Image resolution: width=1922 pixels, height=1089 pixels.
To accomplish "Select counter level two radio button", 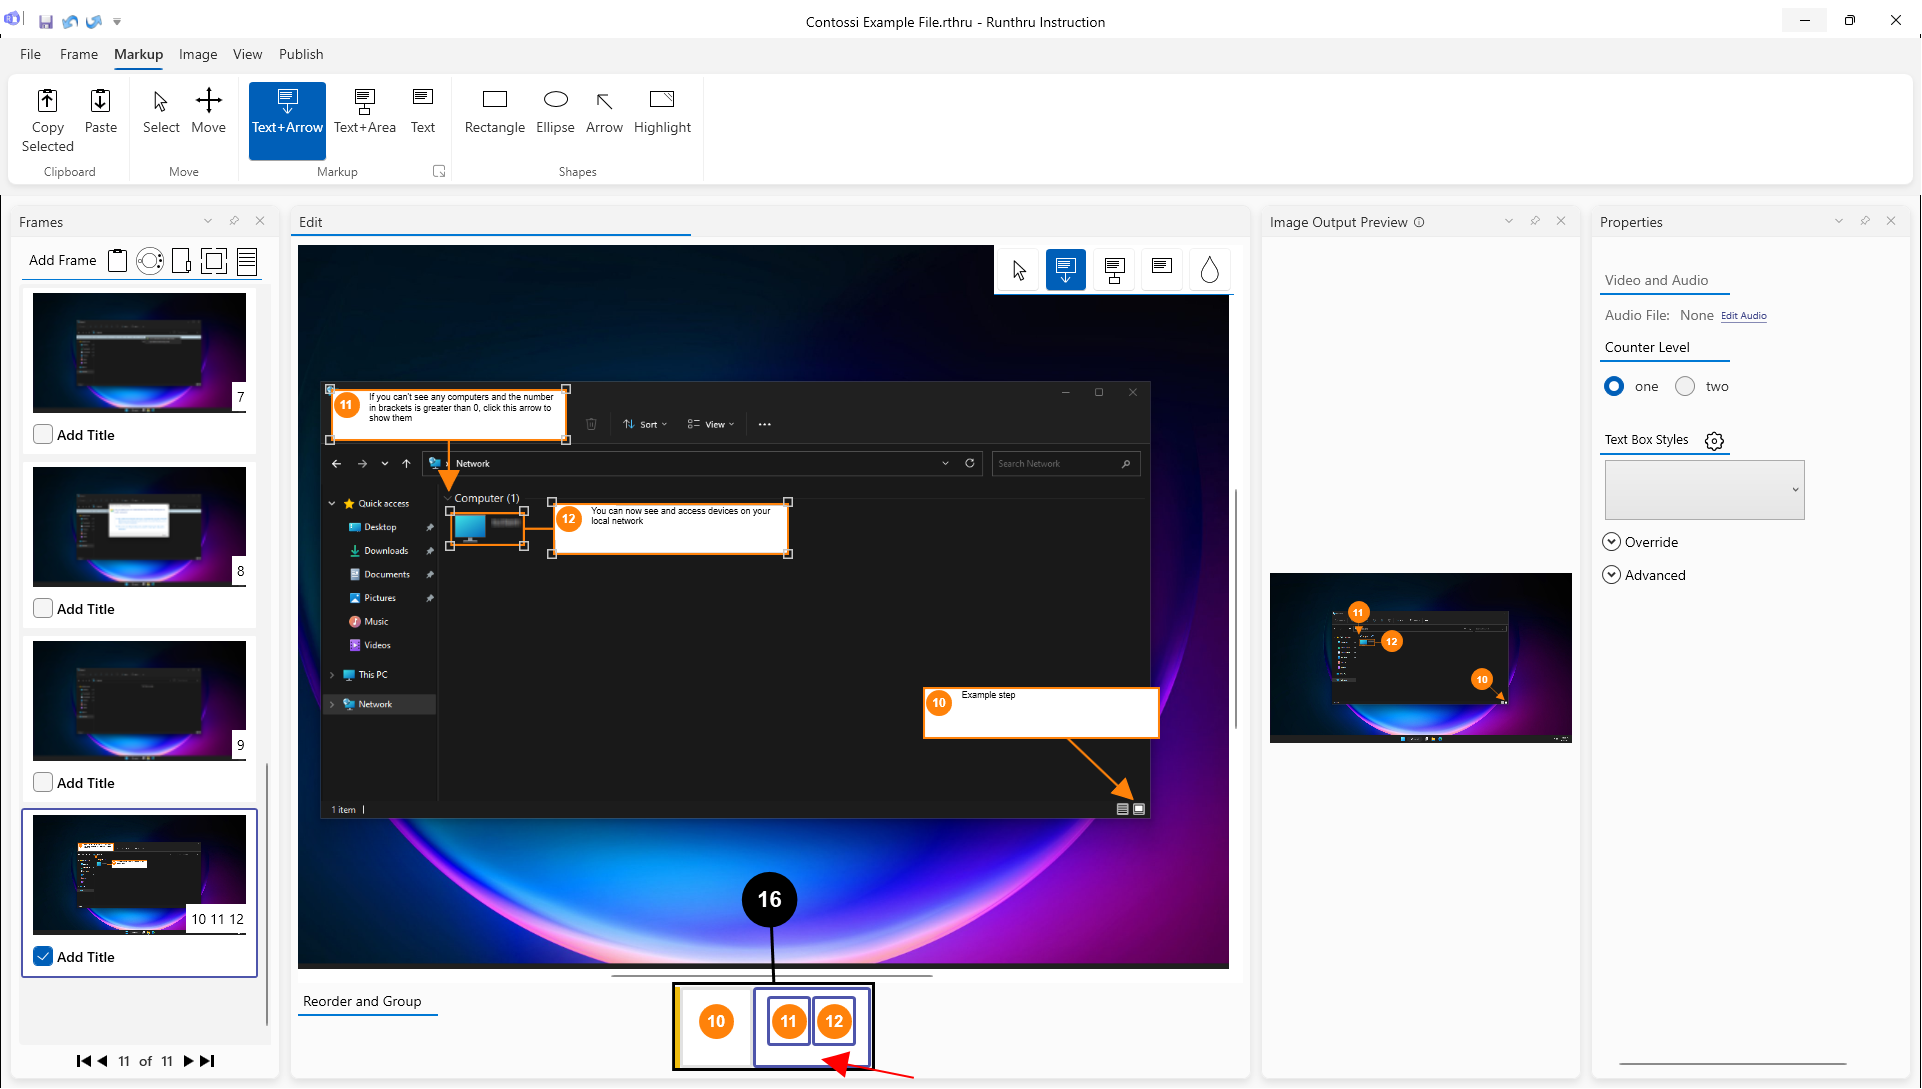I will (x=1685, y=387).
